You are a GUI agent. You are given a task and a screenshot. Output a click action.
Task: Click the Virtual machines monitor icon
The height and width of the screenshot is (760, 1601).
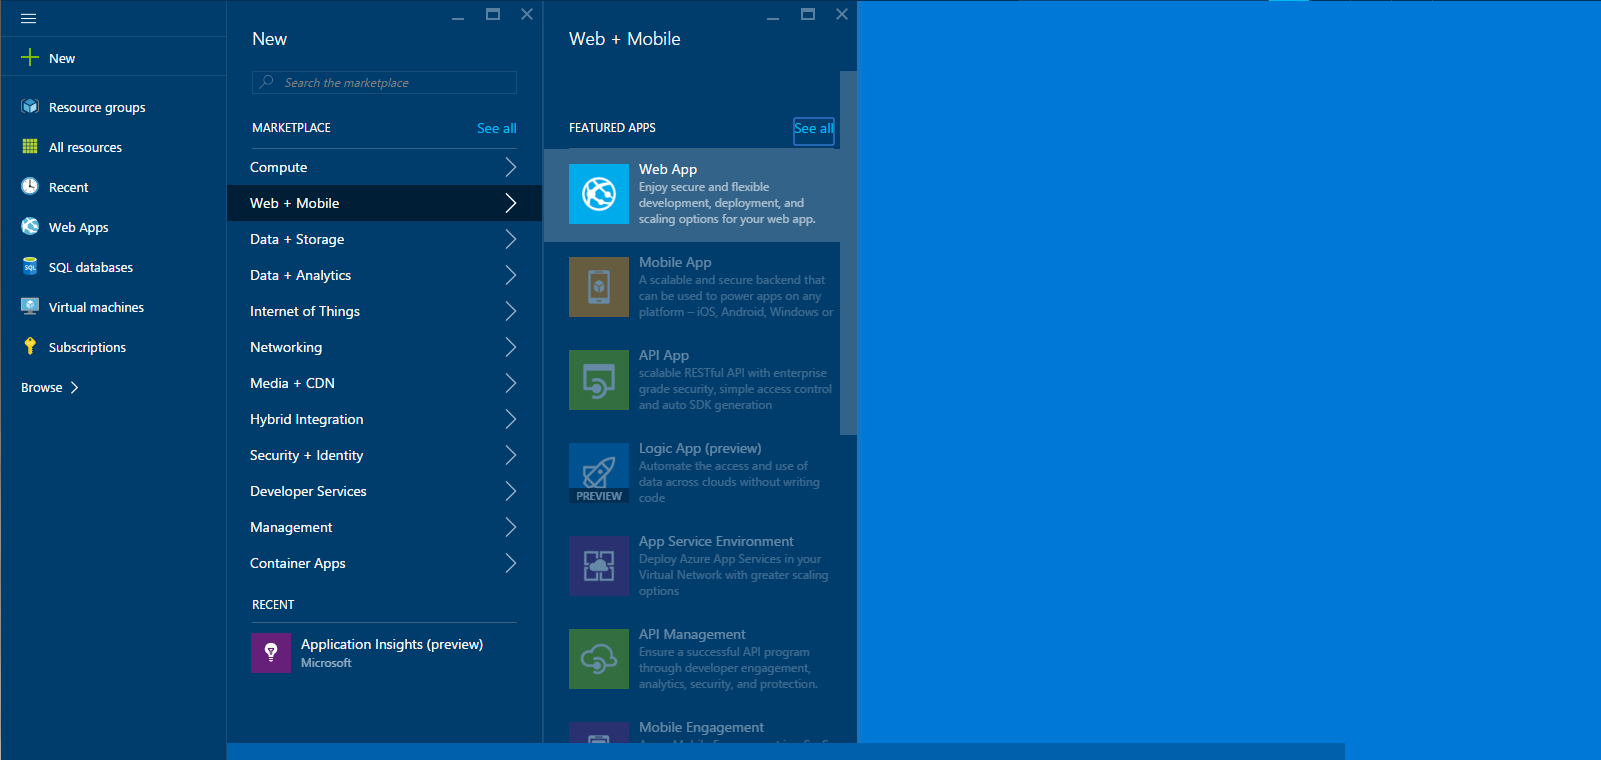(x=30, y=306)
